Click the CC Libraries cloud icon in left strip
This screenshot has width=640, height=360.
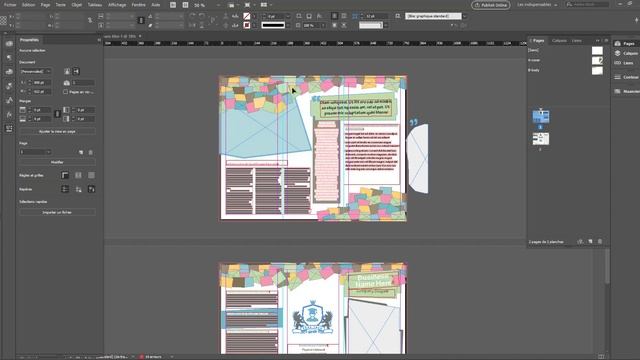tap(9, 43)
